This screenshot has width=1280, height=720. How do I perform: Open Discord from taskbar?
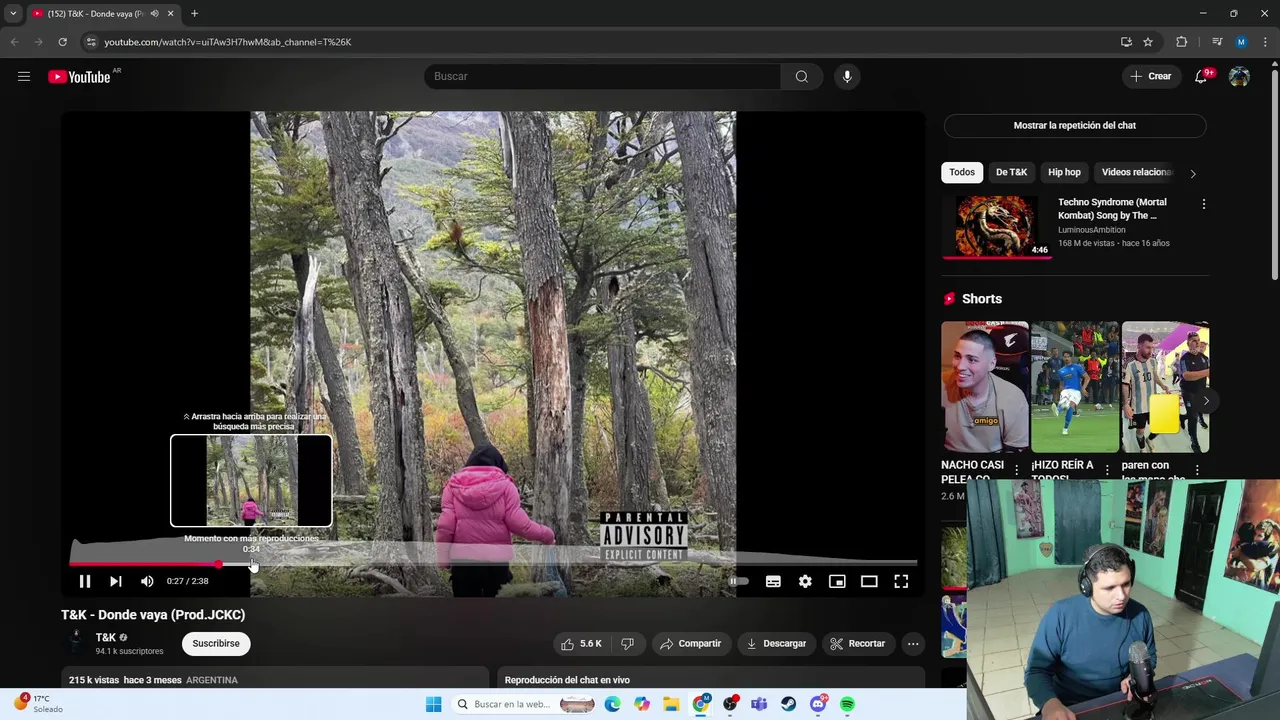(818, 704)
